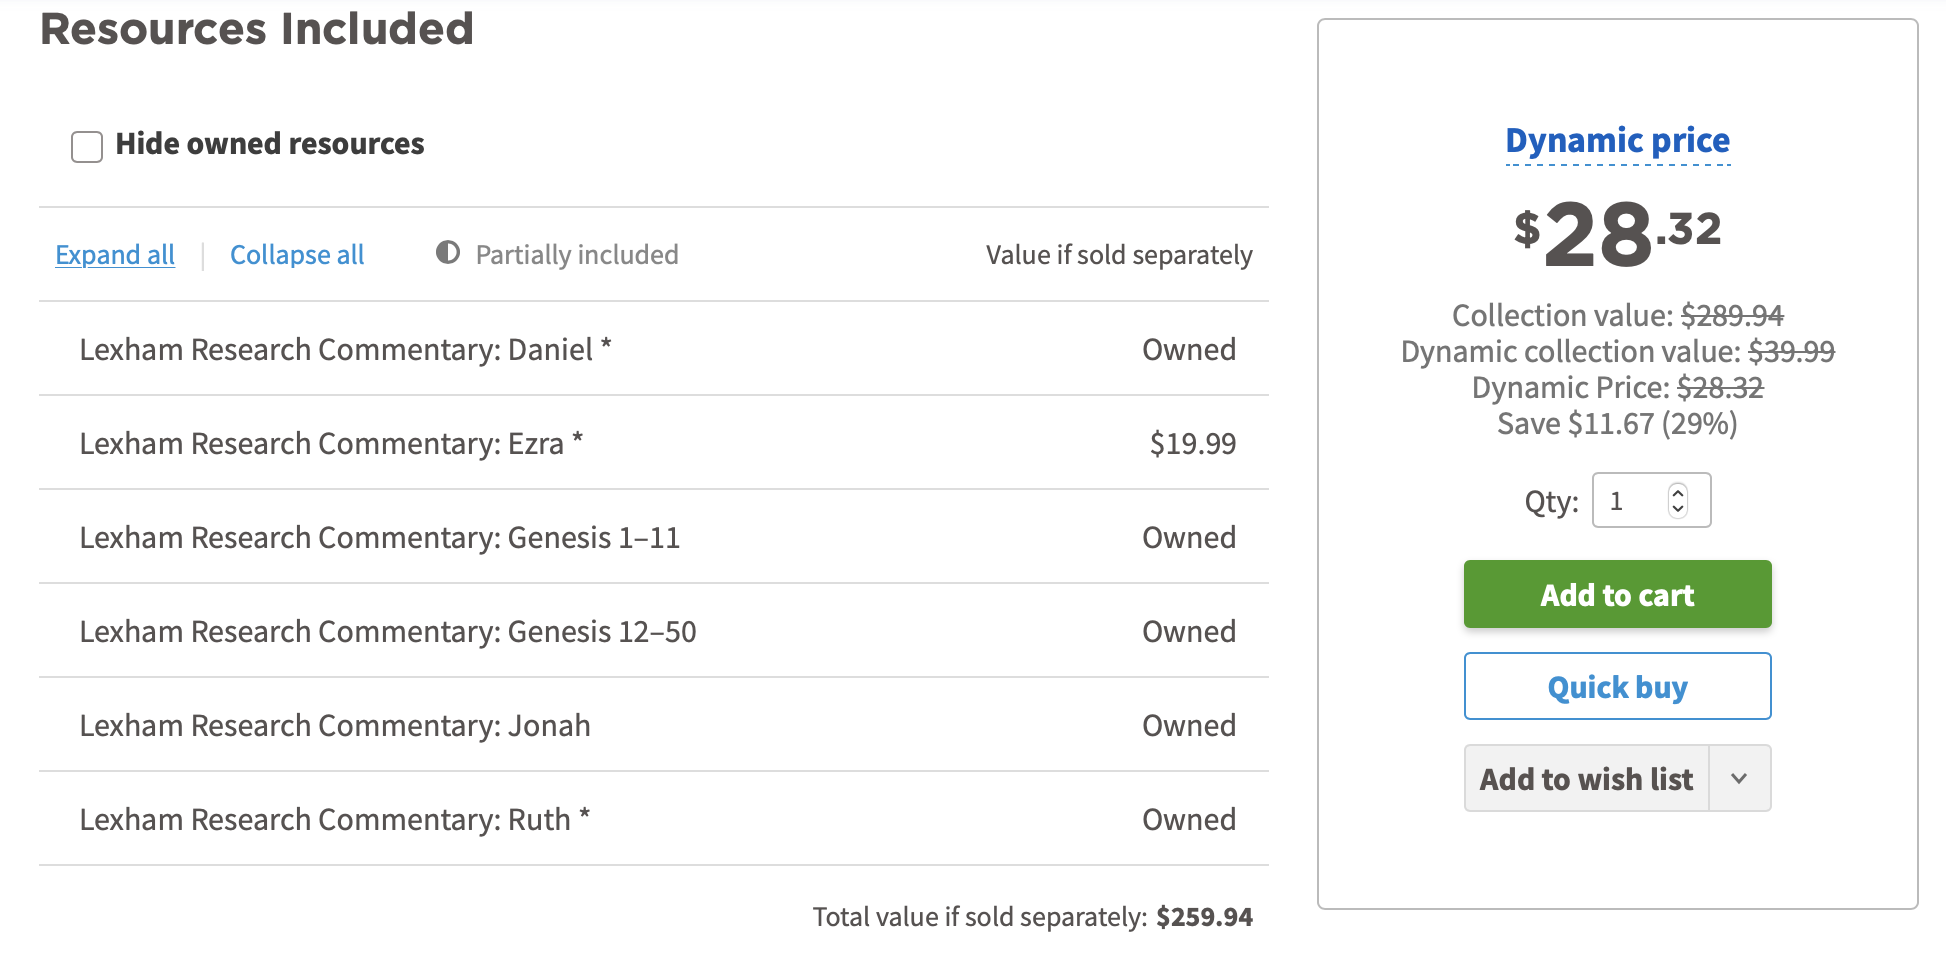Select Lexham Research Commentary: Jonah row
Screen dimensions: 1946x954
(x=335, y=726)
